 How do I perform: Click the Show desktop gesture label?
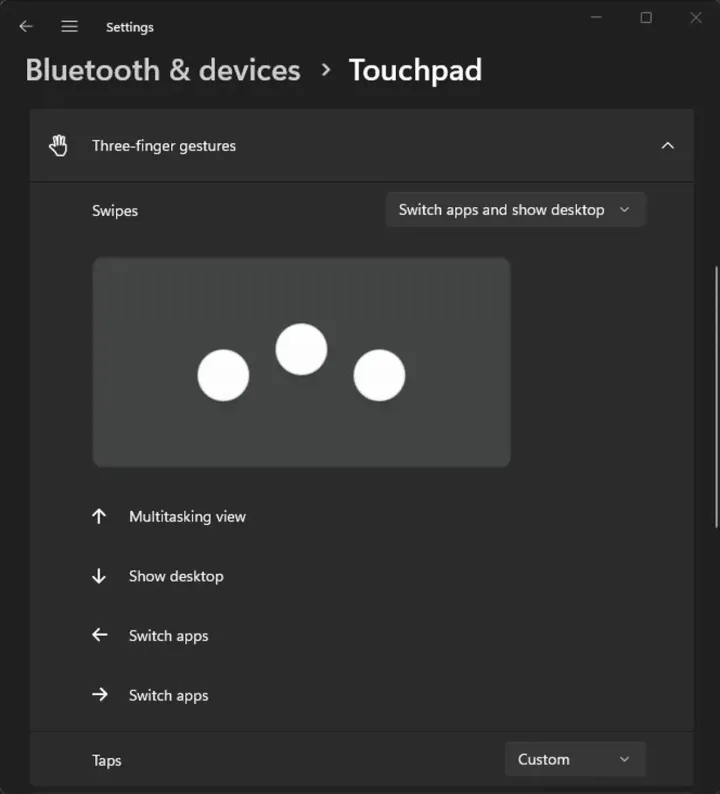coord(176,576)
